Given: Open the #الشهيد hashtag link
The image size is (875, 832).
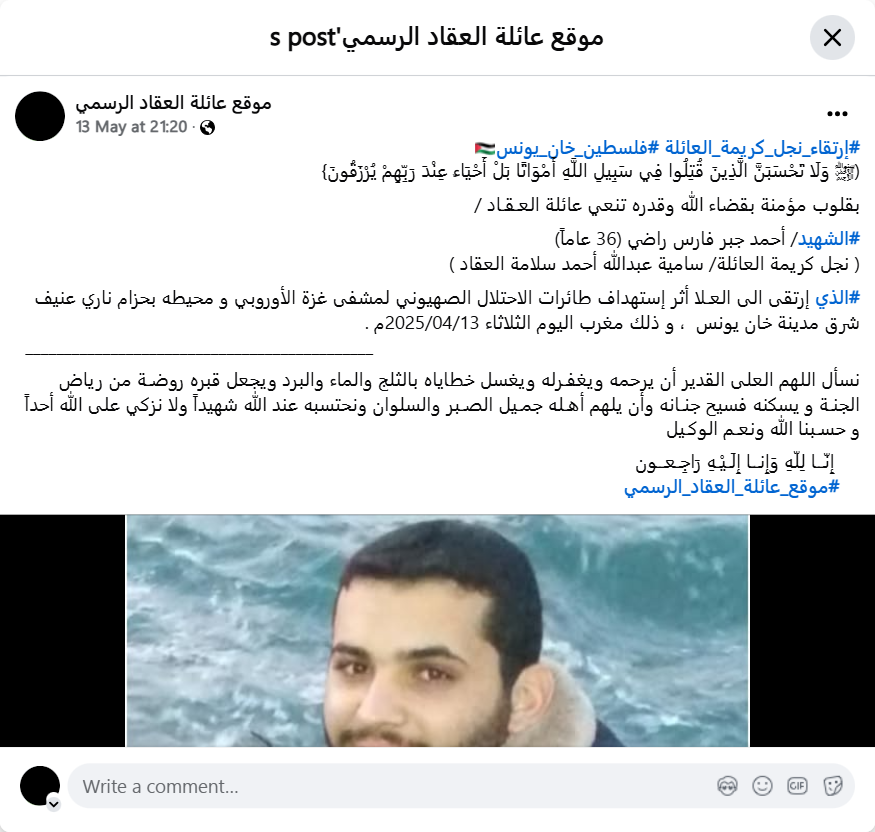Looking at the screenshot, I should 829,239.
